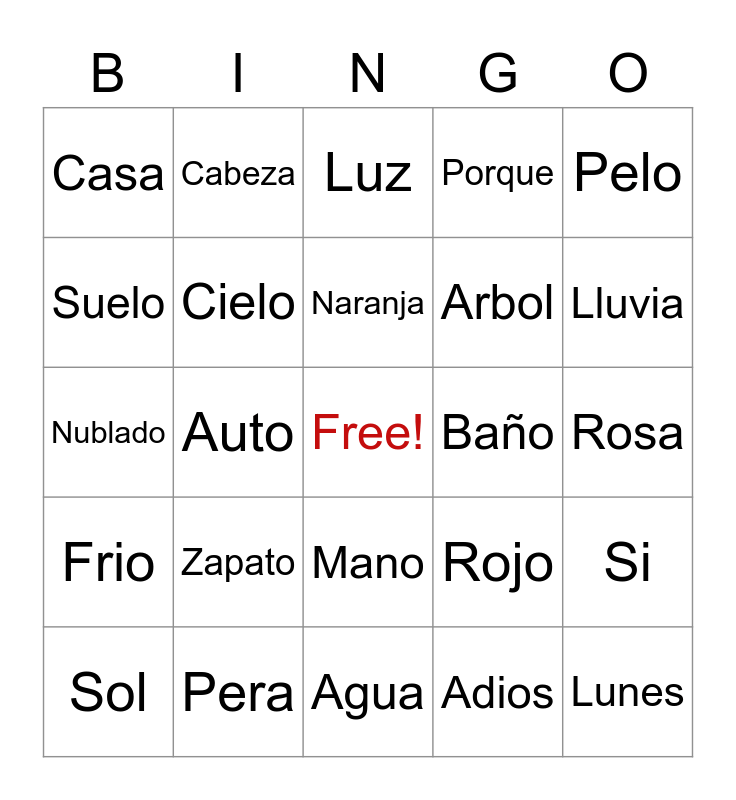The height and width of the screenshot is (800, 736).
Task: Select the Cabeza square
Action: click(238, 173)
